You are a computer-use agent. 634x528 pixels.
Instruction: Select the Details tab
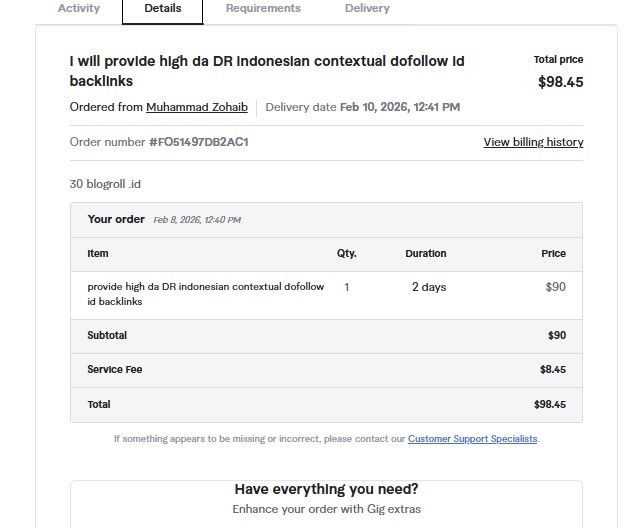[x=162, y=9]
